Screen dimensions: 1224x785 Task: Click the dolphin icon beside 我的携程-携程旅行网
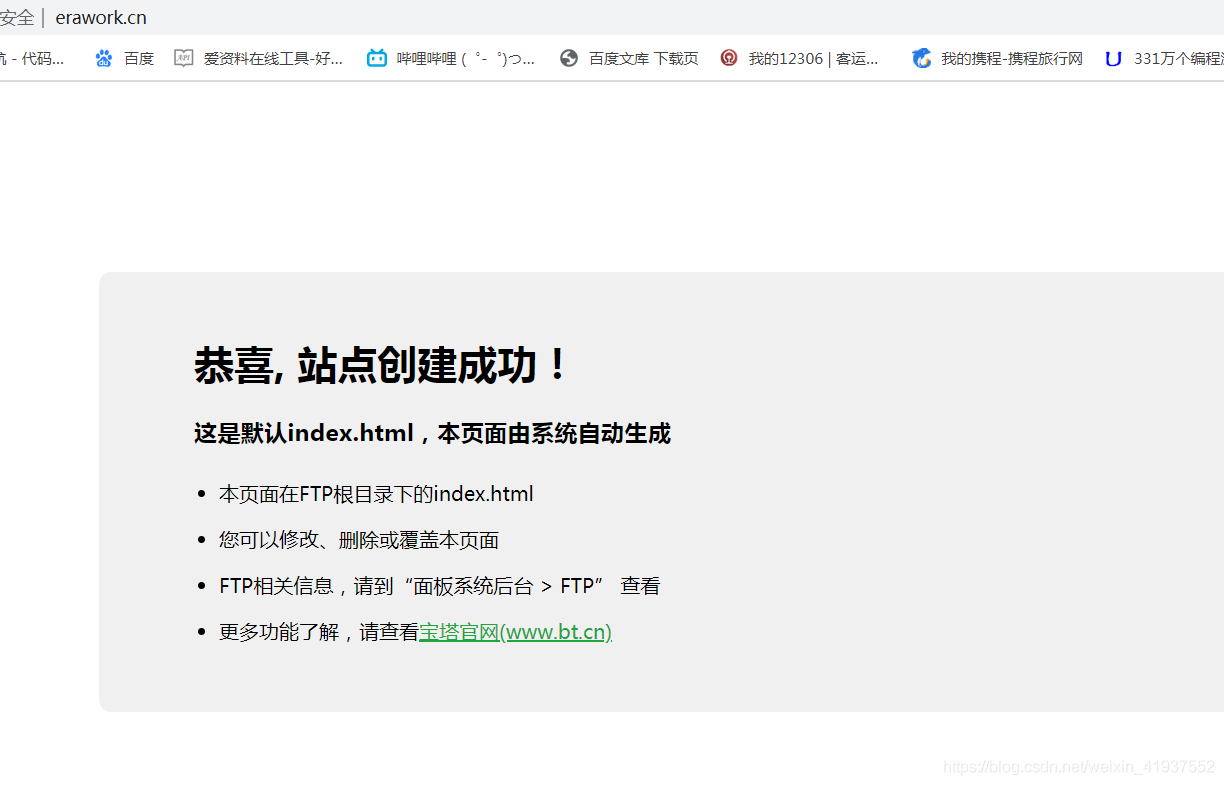tap(921, 58)
